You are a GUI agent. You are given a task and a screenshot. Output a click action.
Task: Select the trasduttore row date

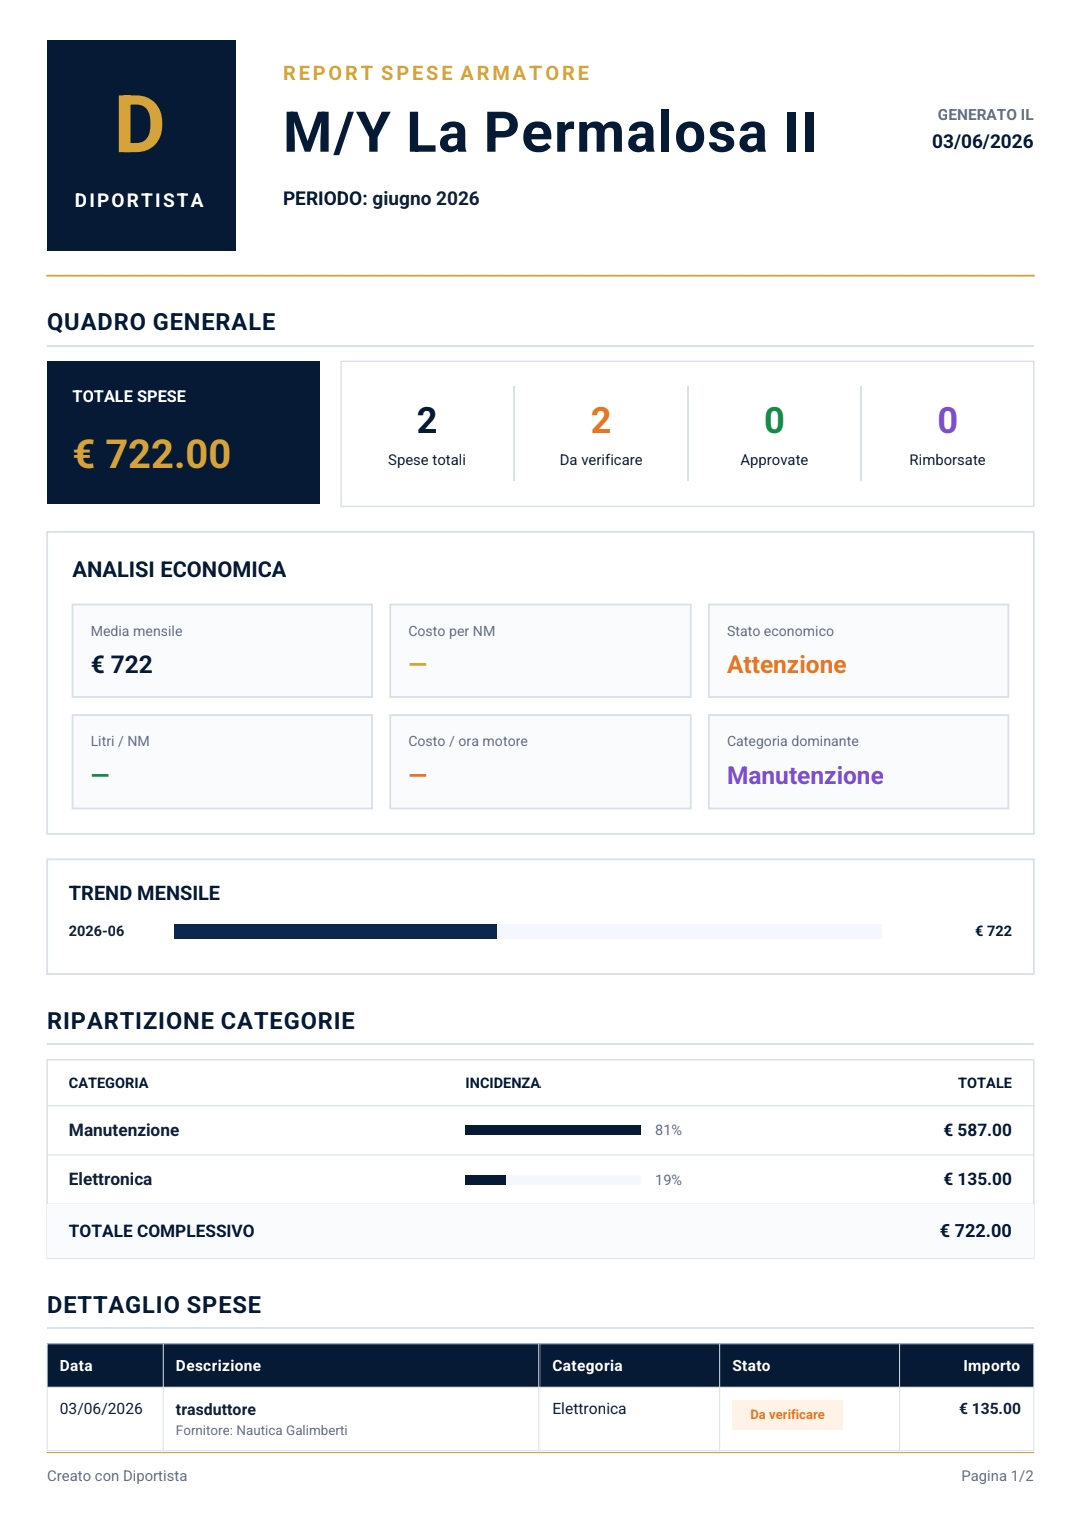coord(101,1409)
